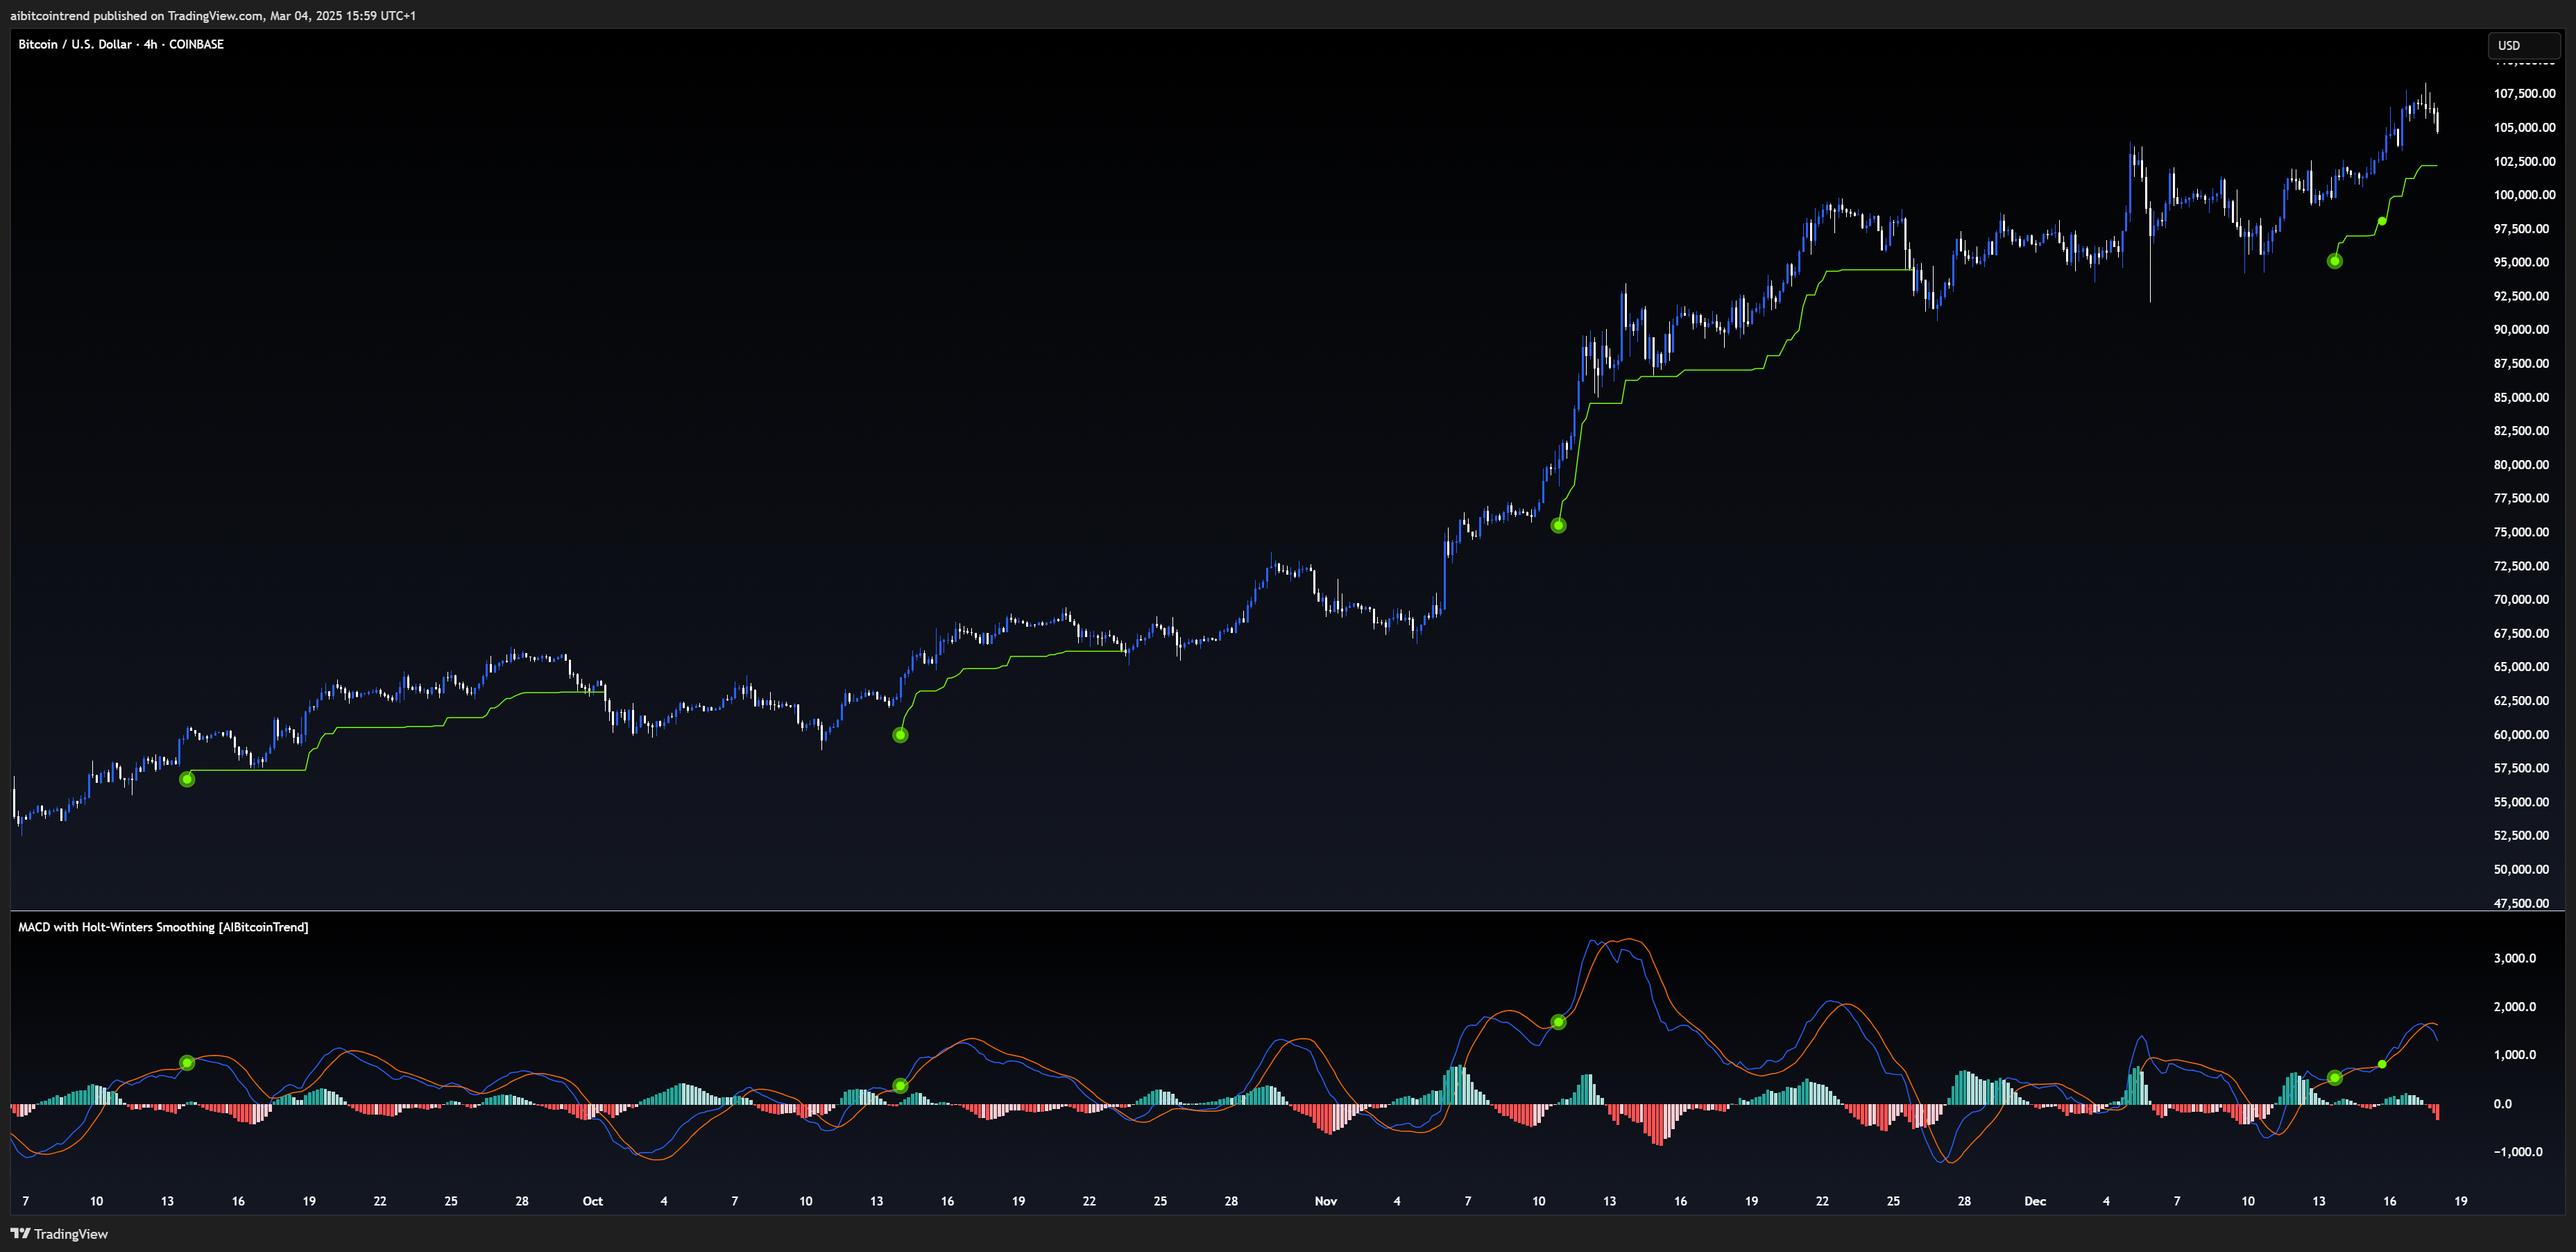Click the mid-September green crossover dot on MACD pane
Image resolution: width=2576 pixels, height=1252 pixels.
187,1062
